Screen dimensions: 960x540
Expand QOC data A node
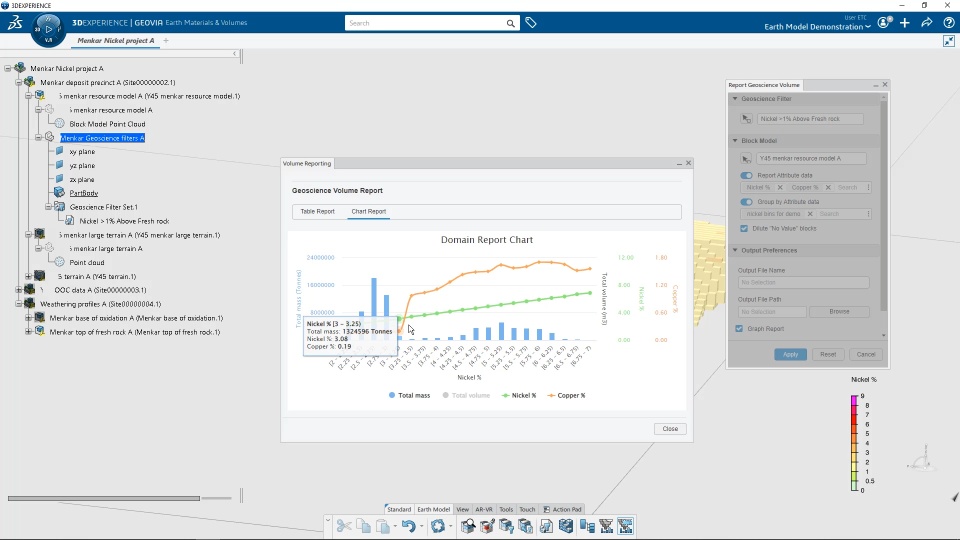[x=18, y=290]
